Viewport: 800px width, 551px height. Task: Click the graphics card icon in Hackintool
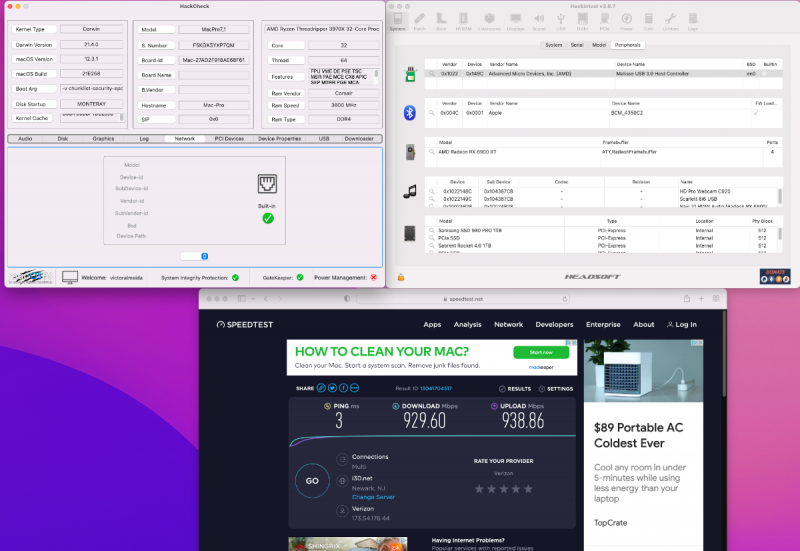[410, 152]
